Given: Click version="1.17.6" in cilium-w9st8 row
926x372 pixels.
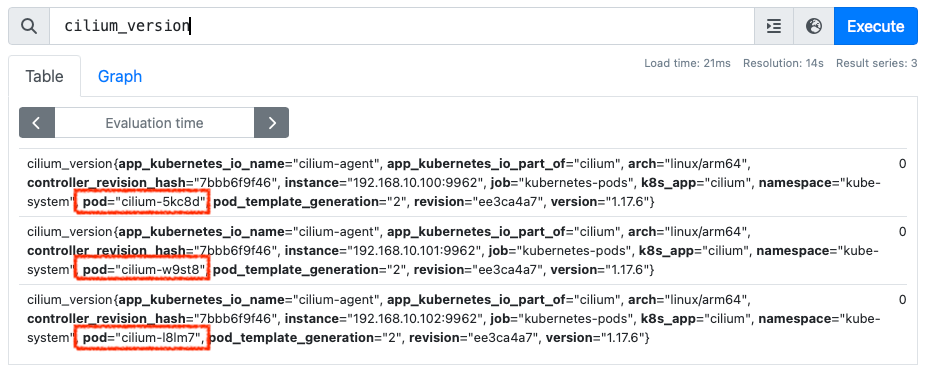Looking at the screenshot, I should (599, 270).
